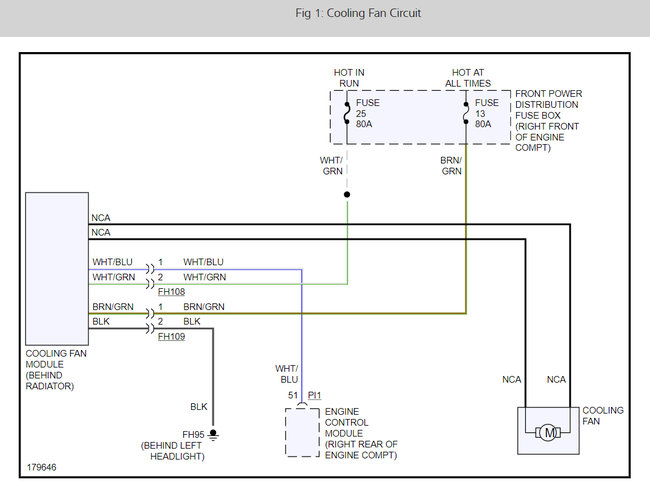Click WHT/GRN label below Fuse 25

click(x=331, y=165)
